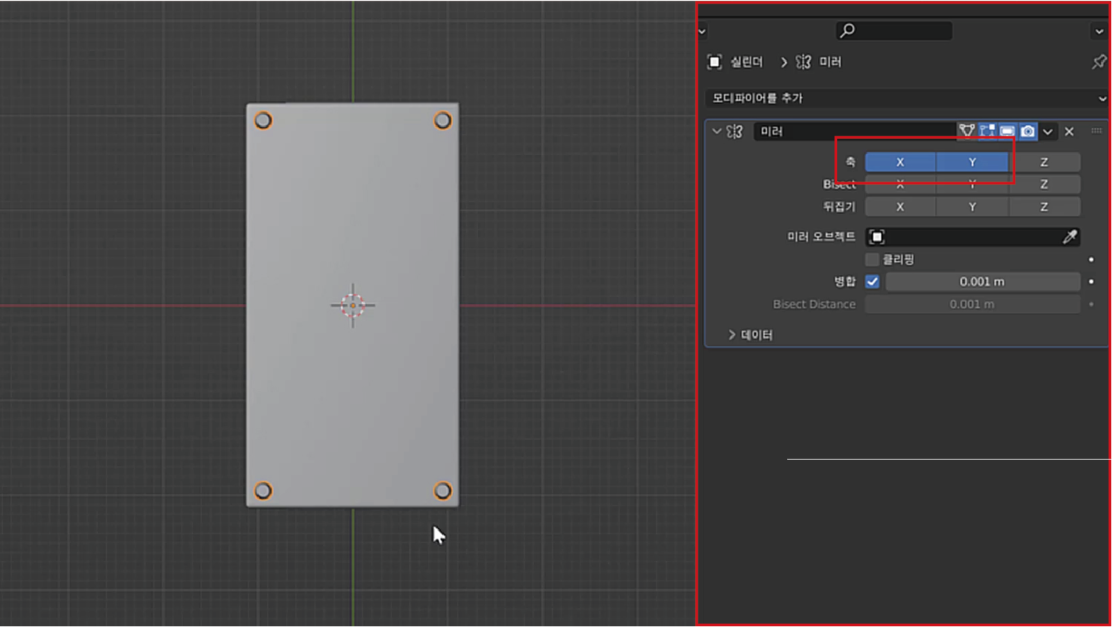Click 3D cursor at viewport center

pos(353,305)
